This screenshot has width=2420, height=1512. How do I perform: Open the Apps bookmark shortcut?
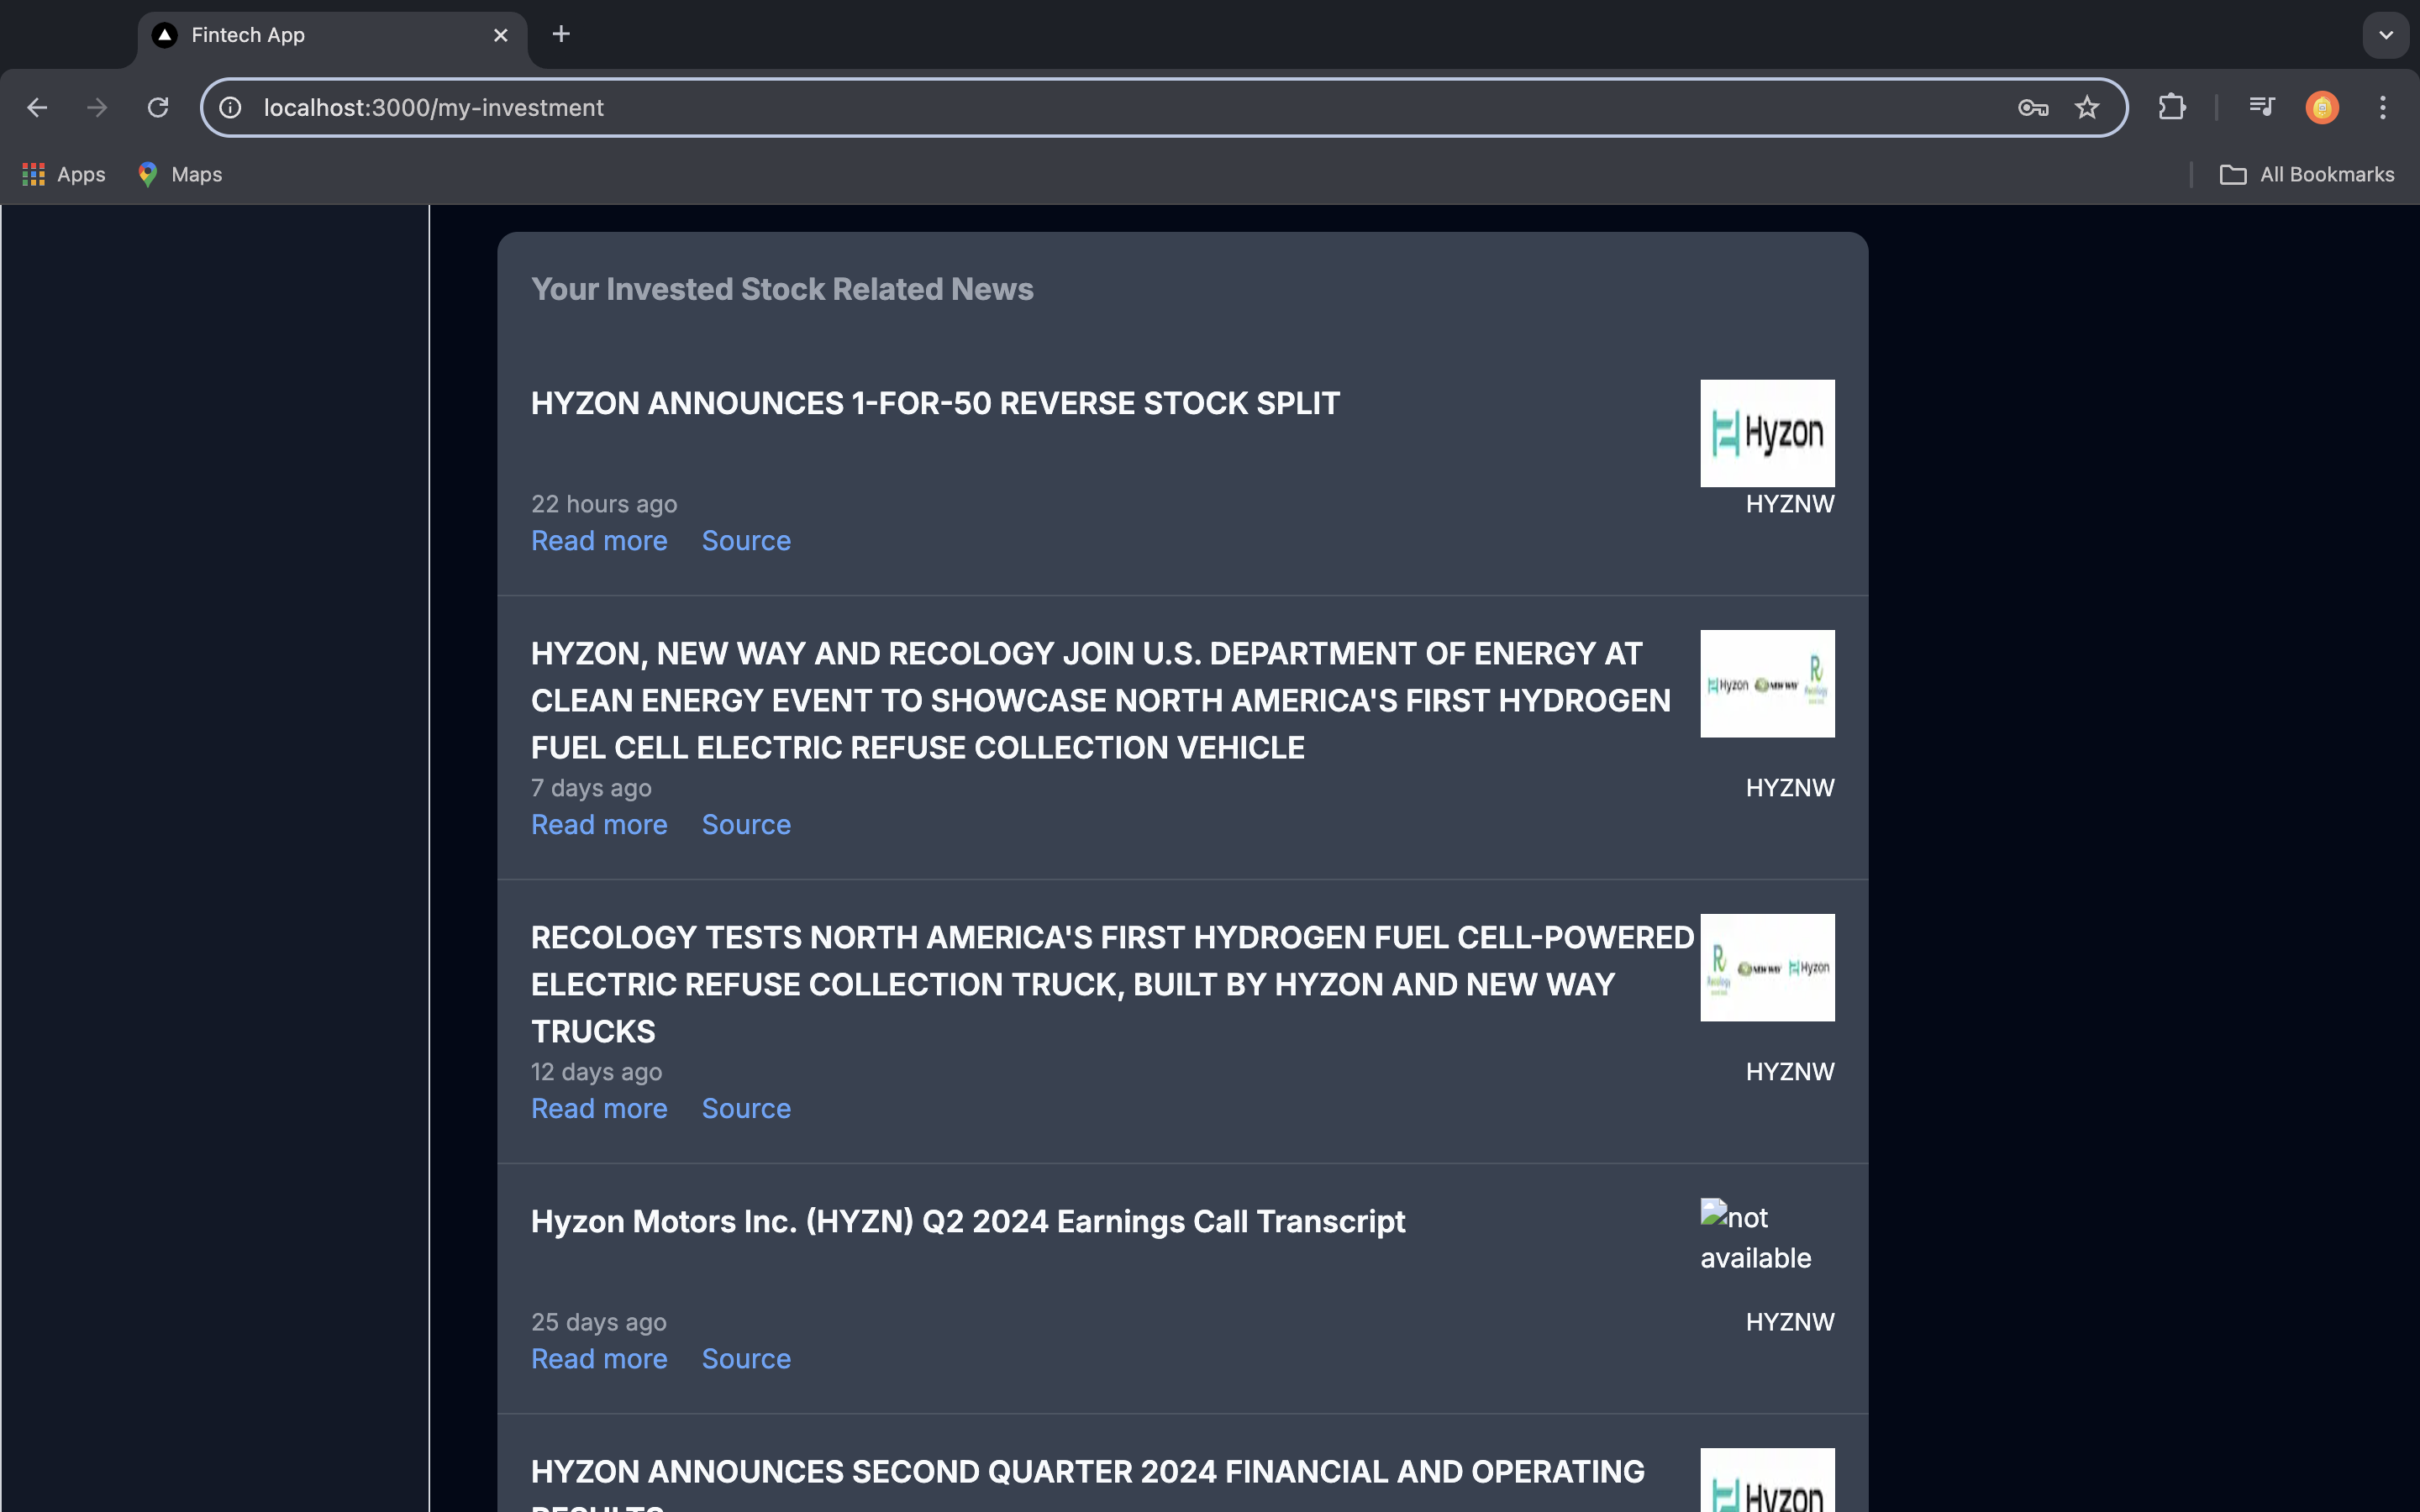pyautogui.click(x=64, y=175)
